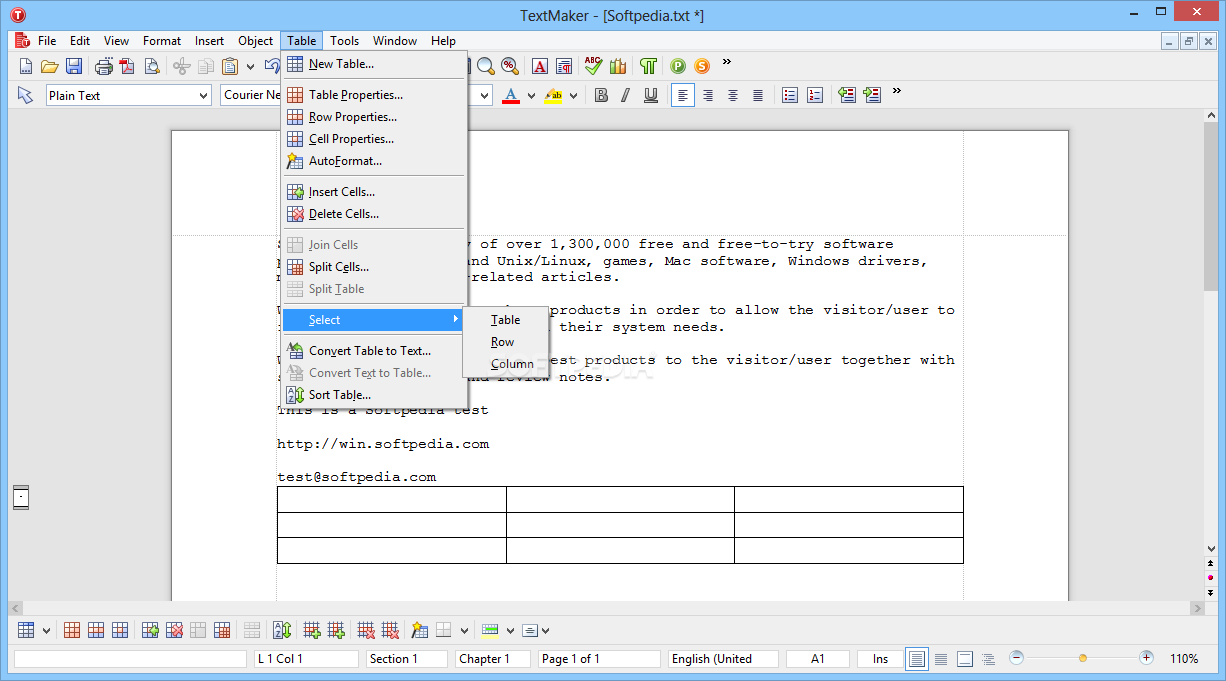Click the Paste clipboard icon
The image size is (1226, 681).
click(x=230, y=66)
